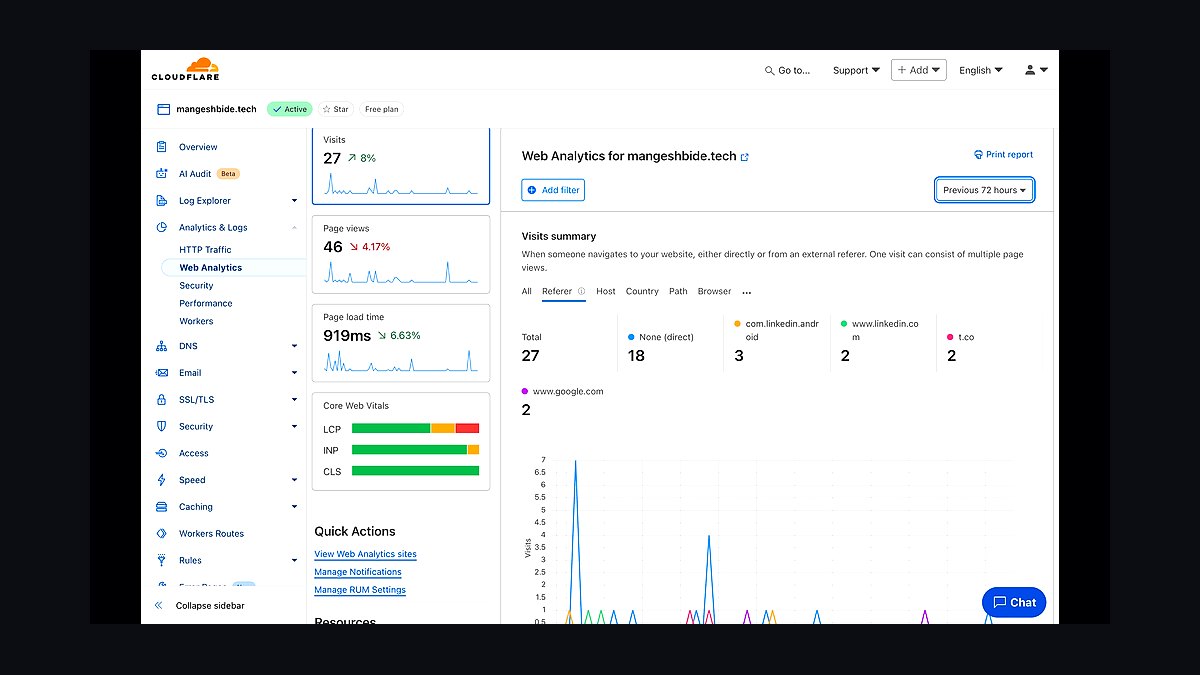Collapse the Analytics & Logs section
Screen dimensions: 1200x675
294,228
